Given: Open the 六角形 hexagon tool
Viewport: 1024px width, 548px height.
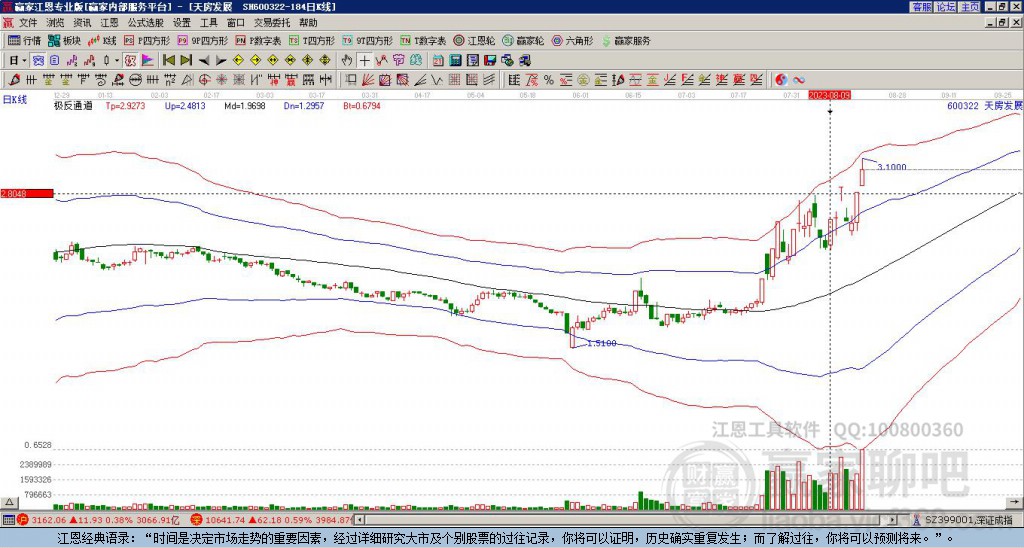Looking at the screenshot, I should click(x=573, y=40).
